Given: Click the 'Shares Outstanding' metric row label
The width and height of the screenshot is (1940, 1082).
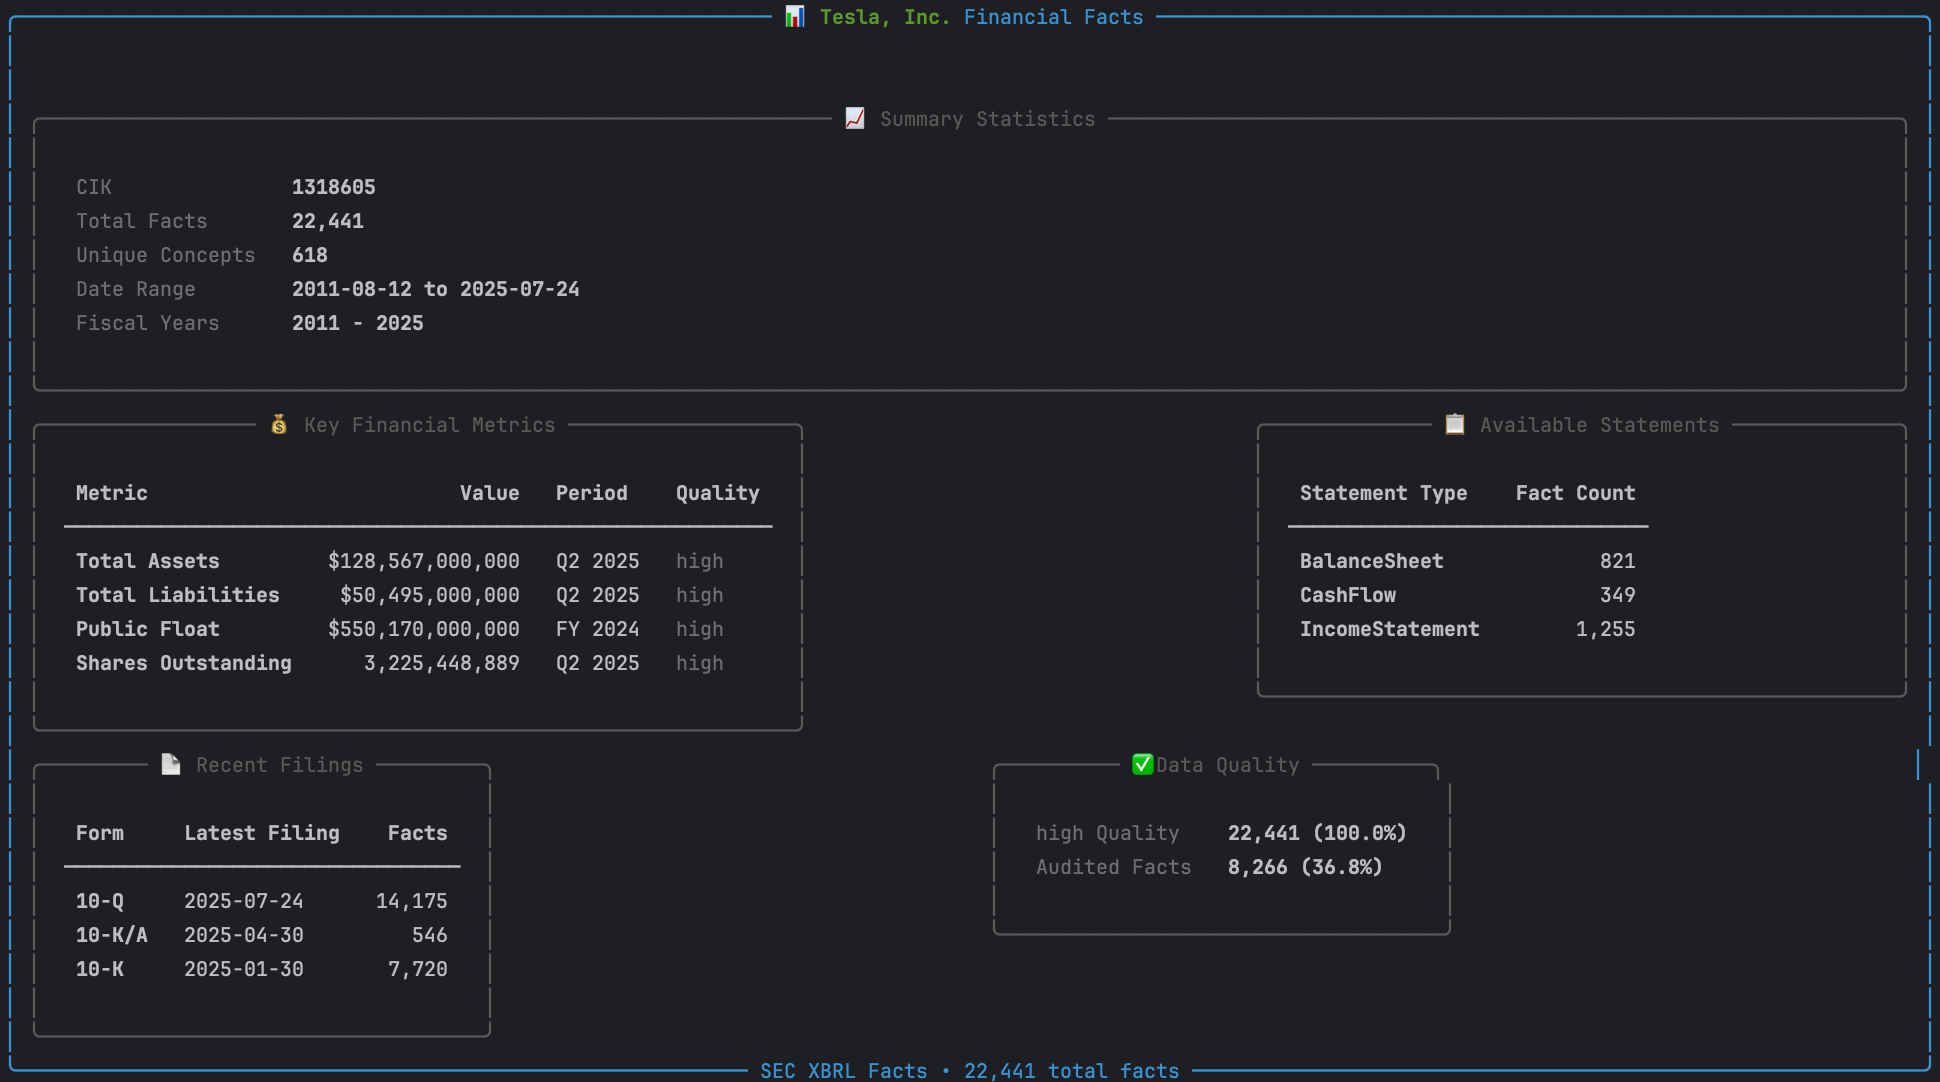Looking at the screenshot, I should pos(184,663).
